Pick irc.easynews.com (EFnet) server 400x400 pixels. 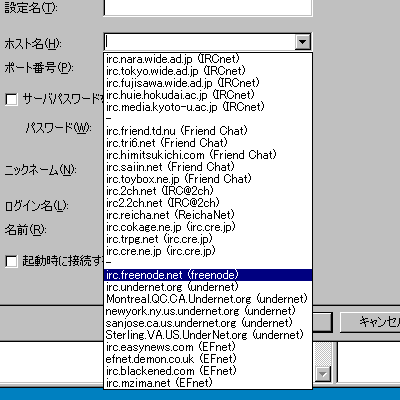point(208,347)
